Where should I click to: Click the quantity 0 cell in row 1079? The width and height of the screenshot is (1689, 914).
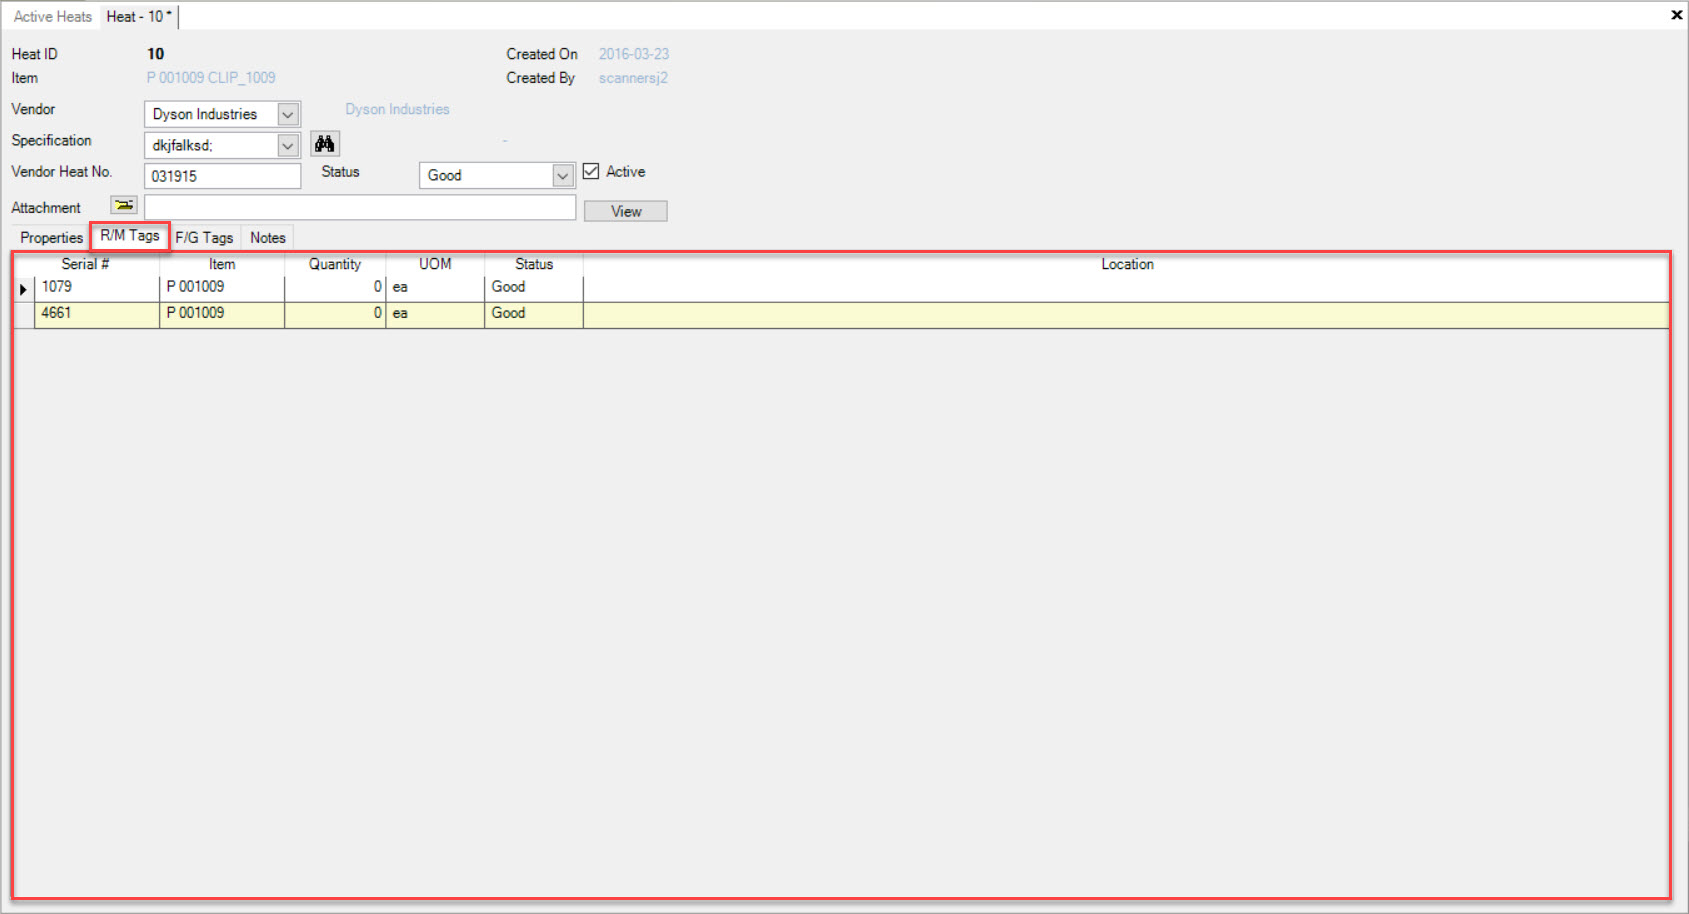(x=335, y=288)
